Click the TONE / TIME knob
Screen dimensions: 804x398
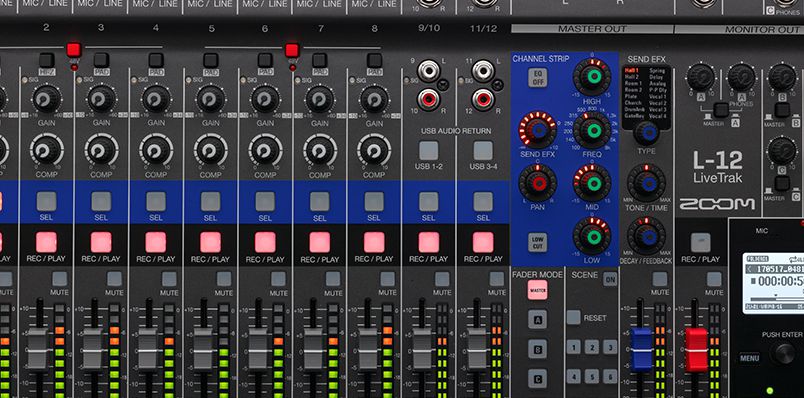click(x=647, y=183)
